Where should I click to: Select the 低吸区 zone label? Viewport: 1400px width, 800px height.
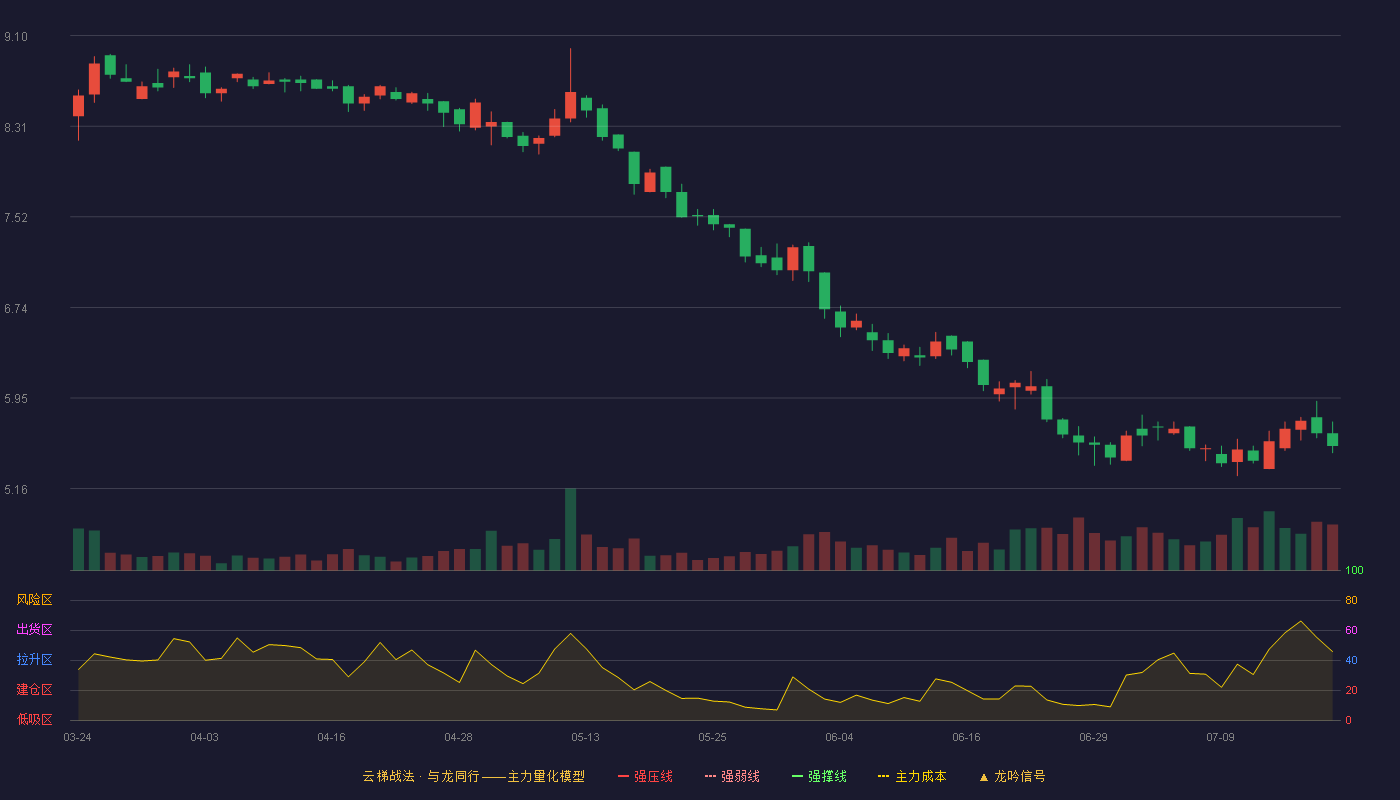pyautogui.click(x=34, y=720)
